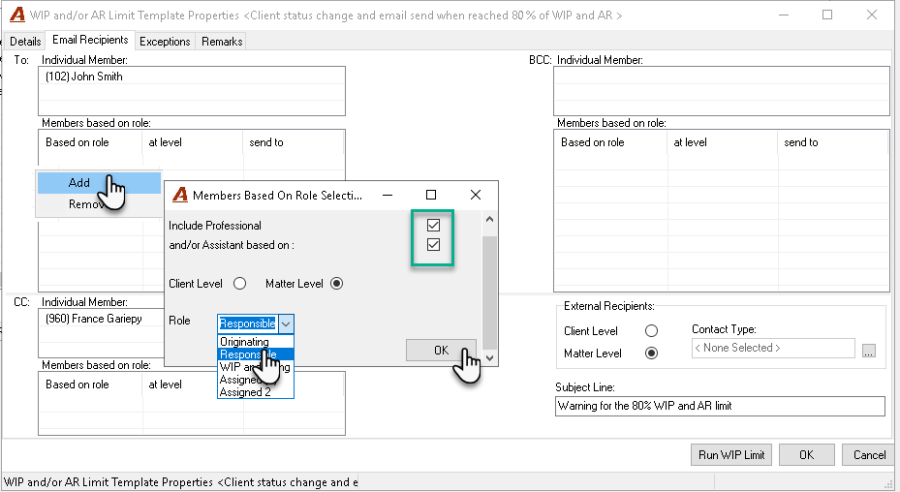Click 'at level' header in BCC table
Image resolution: width=900 pixels, height=492 pixels.
click(690, 142)
